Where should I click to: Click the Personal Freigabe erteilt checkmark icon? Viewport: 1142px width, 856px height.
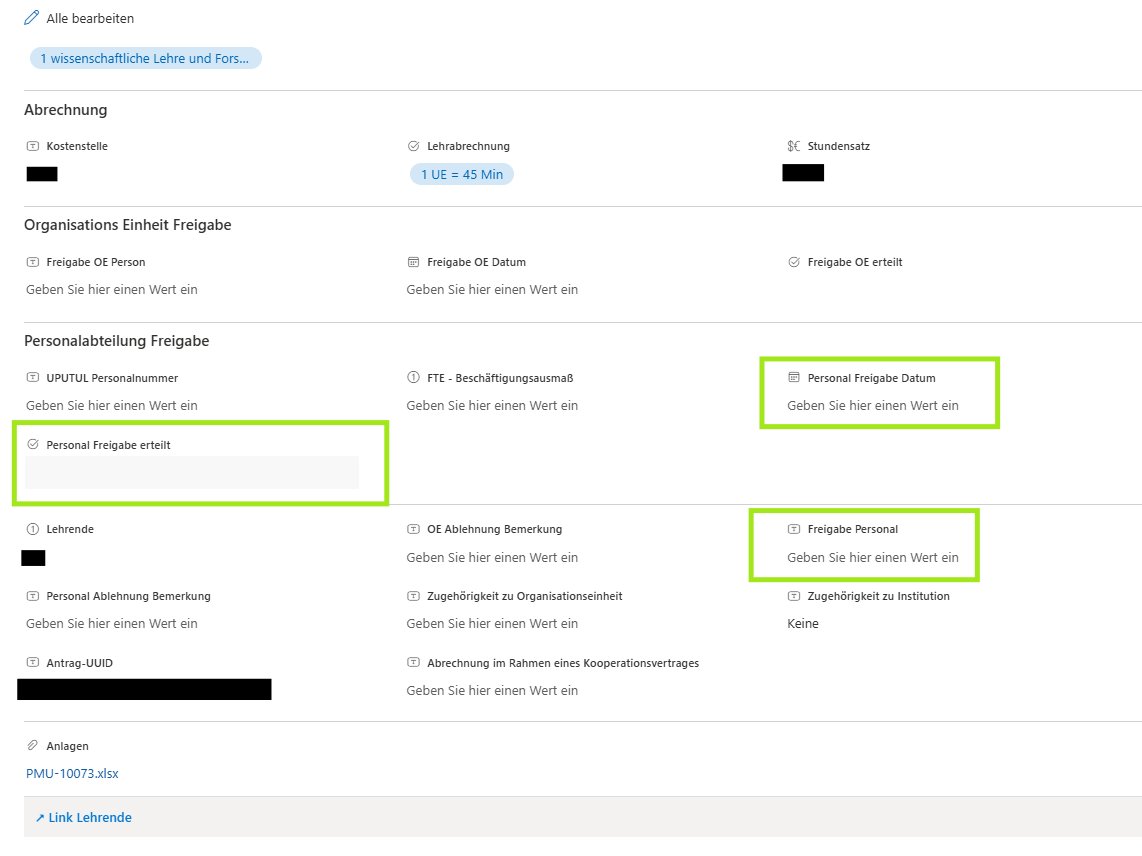(33, 444)
